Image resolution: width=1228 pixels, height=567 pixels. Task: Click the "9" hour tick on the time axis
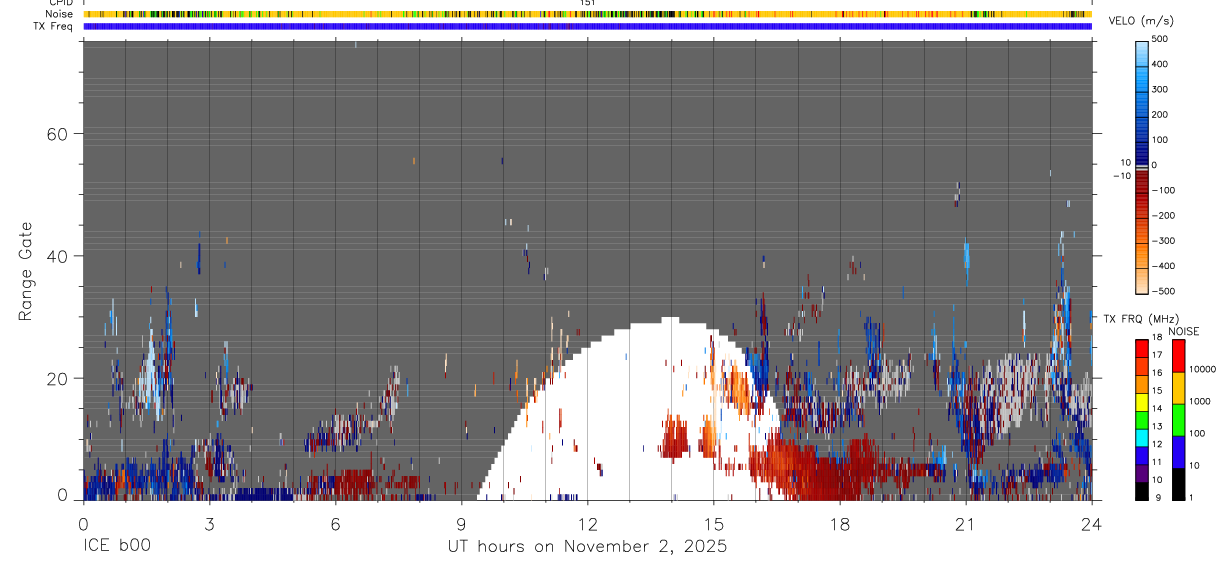point(461,524)
